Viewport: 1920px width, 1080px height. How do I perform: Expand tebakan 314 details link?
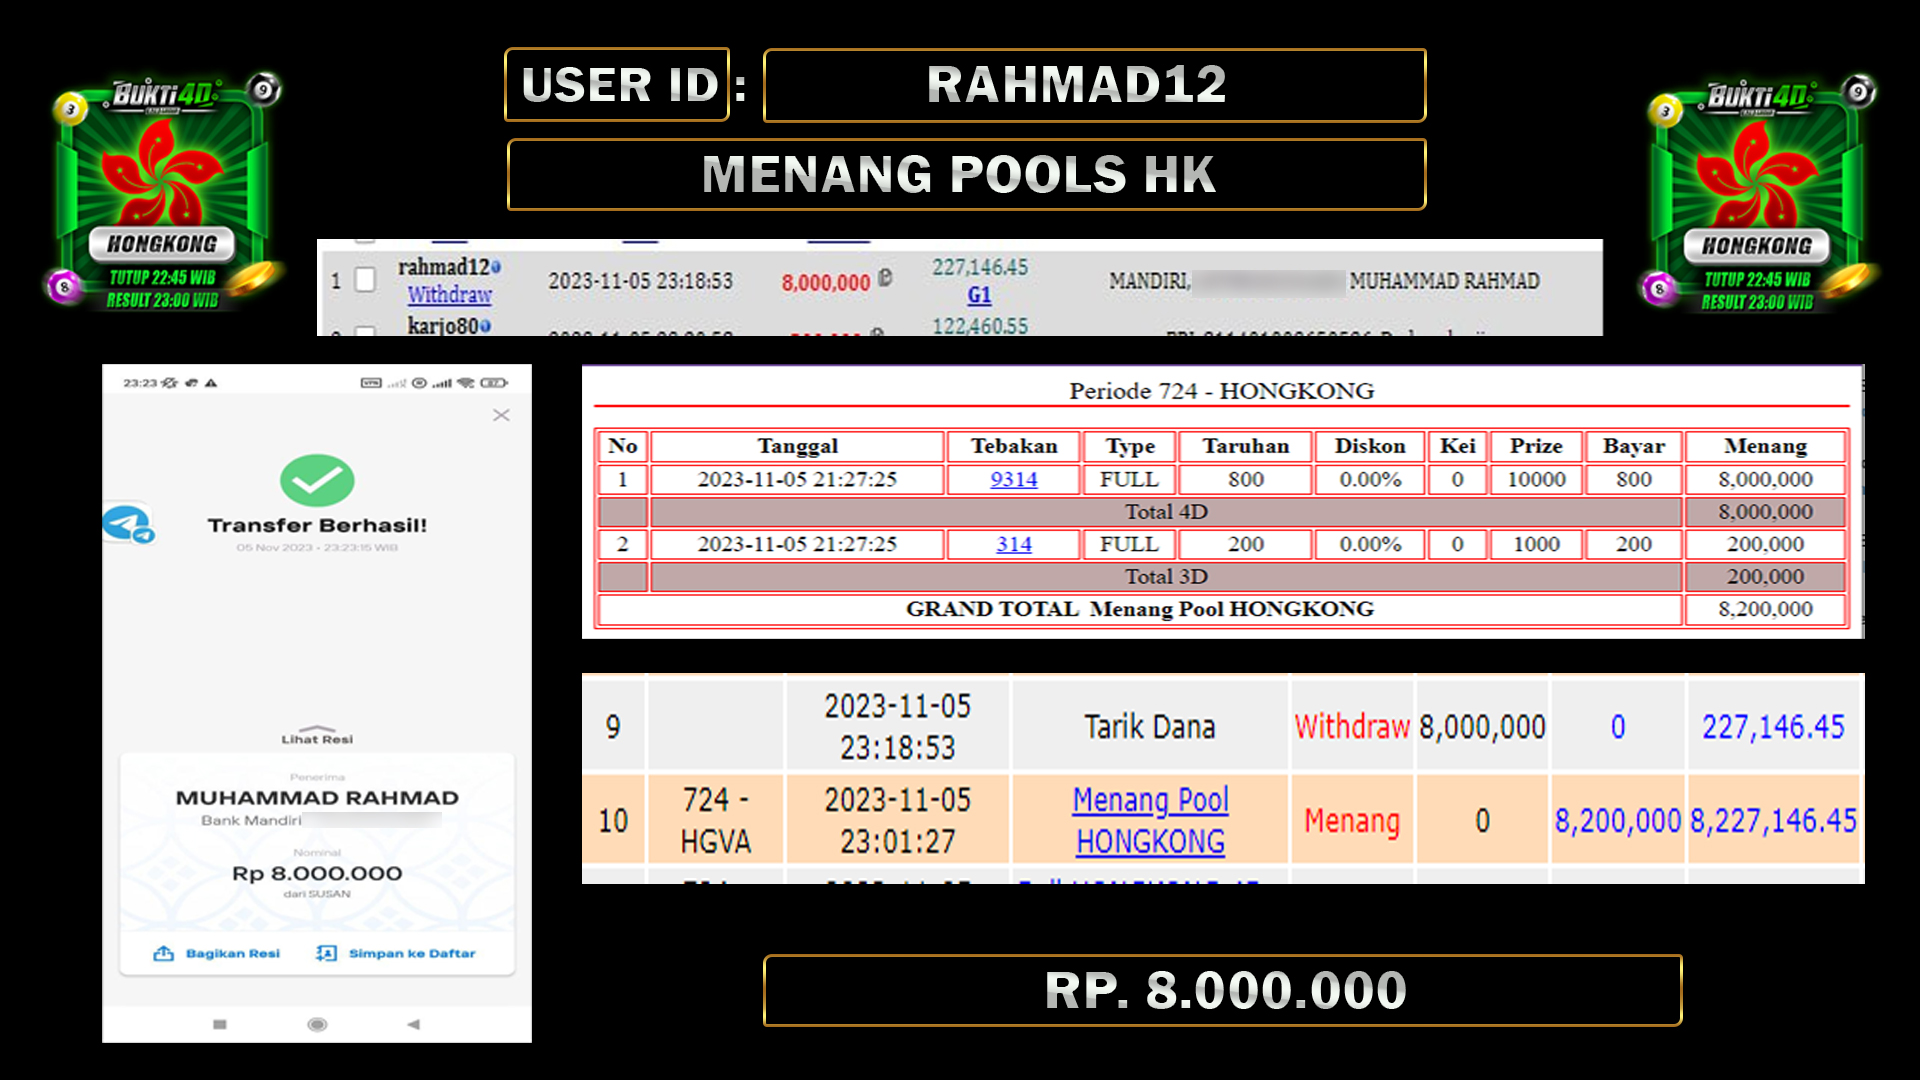[x=1013, y=543]
